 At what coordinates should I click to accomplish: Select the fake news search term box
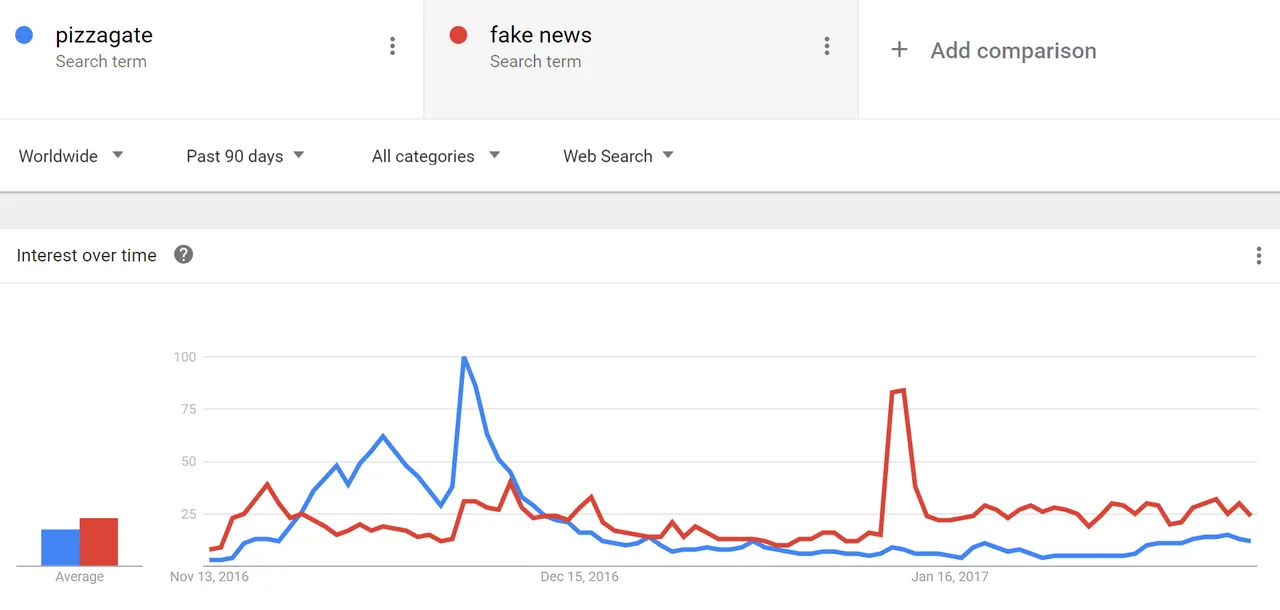pos(641,59)
